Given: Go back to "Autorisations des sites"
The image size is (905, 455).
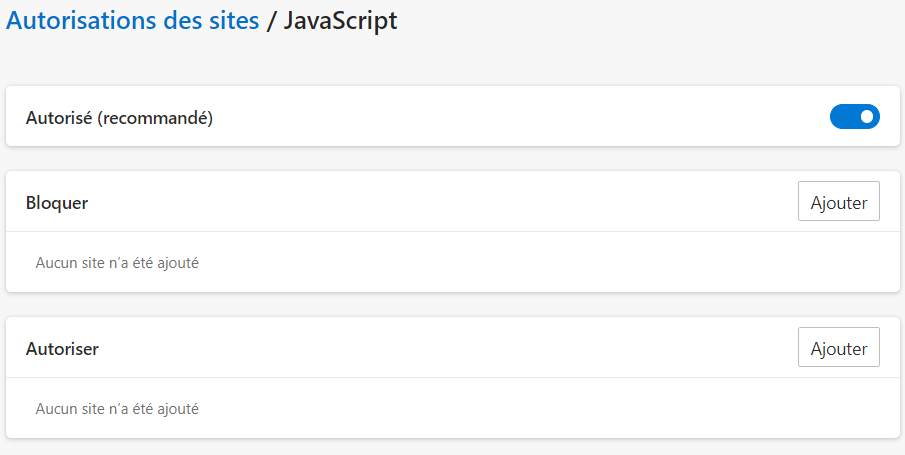Looking at the screenshot, I should [x=133, y=21].
